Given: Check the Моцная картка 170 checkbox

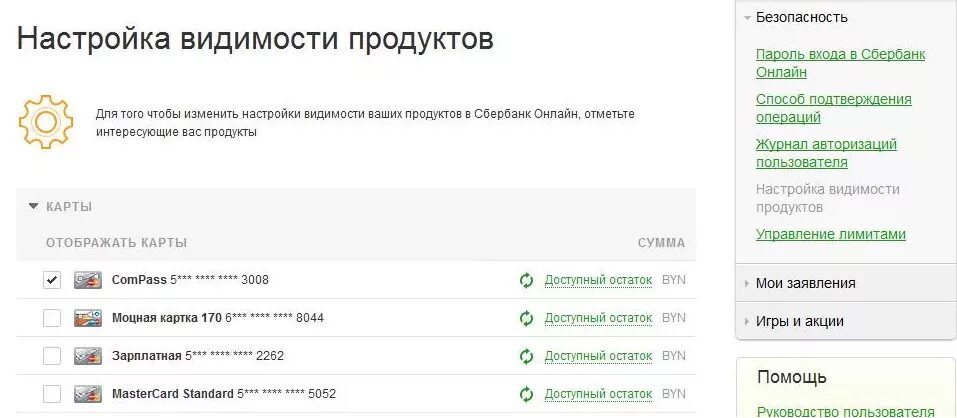Looking at the screenshot, I should (x=52, y=318).
